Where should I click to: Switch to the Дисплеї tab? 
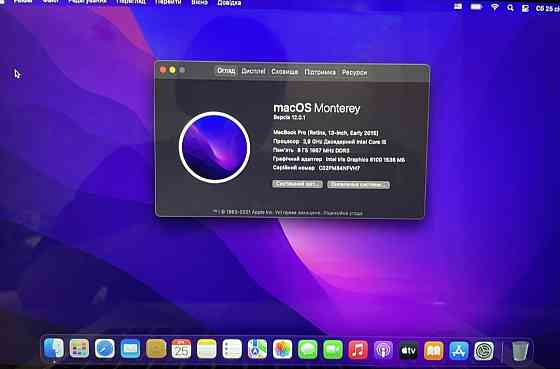253,71
